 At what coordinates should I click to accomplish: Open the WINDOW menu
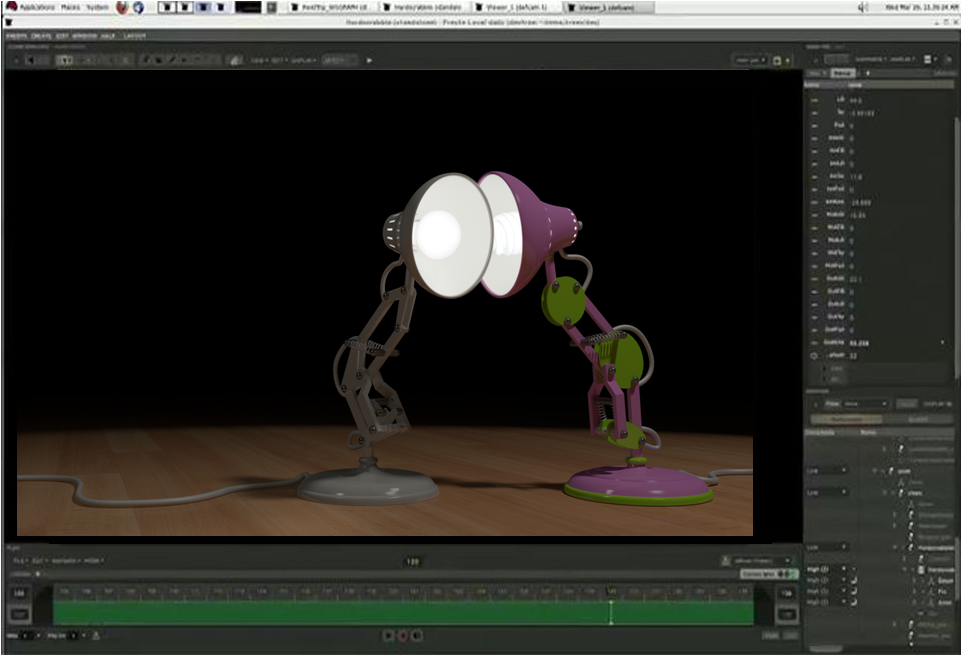click(x=85, y=36)
